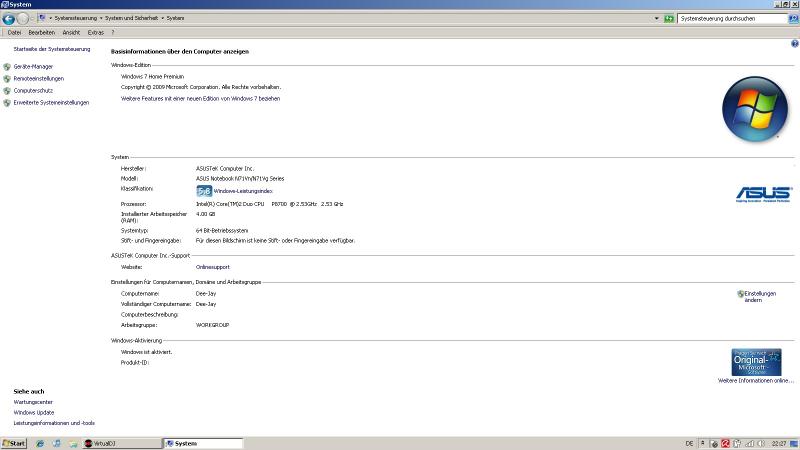Launch Internet Explorer from quick launch
Image resolution: width=800 pixels, height=450 pixels.
pos(40,443)
